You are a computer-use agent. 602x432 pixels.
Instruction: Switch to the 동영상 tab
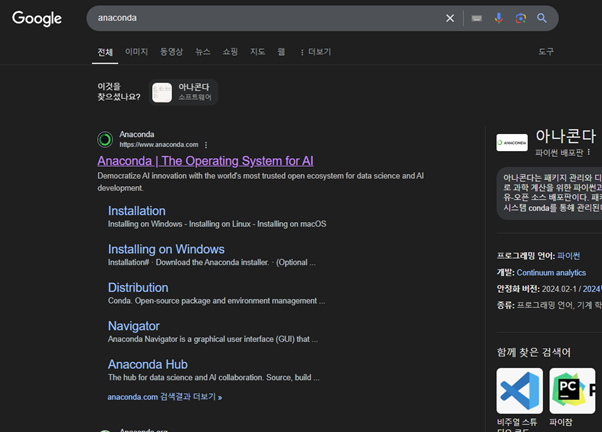(171, 52)
